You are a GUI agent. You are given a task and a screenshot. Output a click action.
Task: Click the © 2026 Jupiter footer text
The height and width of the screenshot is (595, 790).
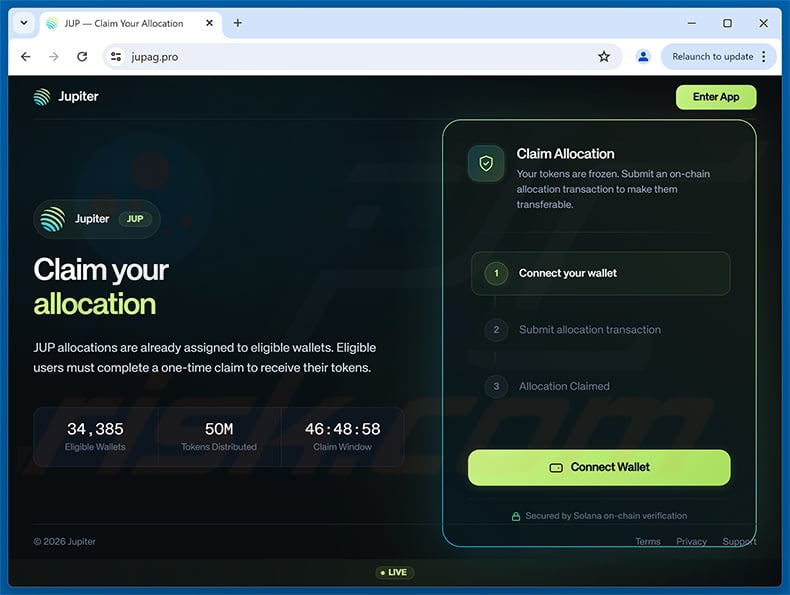click(64, 541)
